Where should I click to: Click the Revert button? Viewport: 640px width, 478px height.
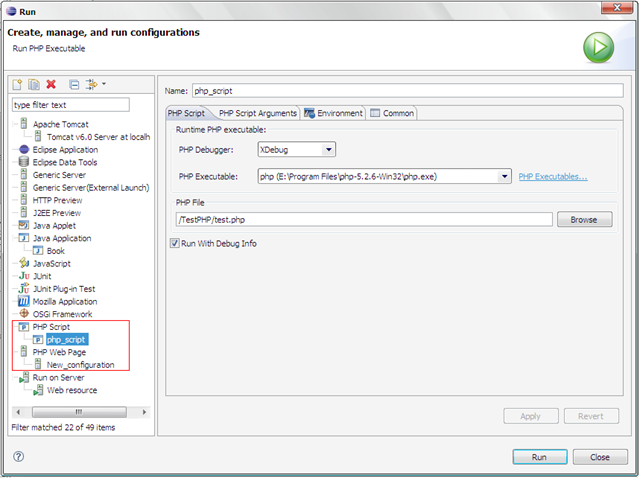pos(591,416)
